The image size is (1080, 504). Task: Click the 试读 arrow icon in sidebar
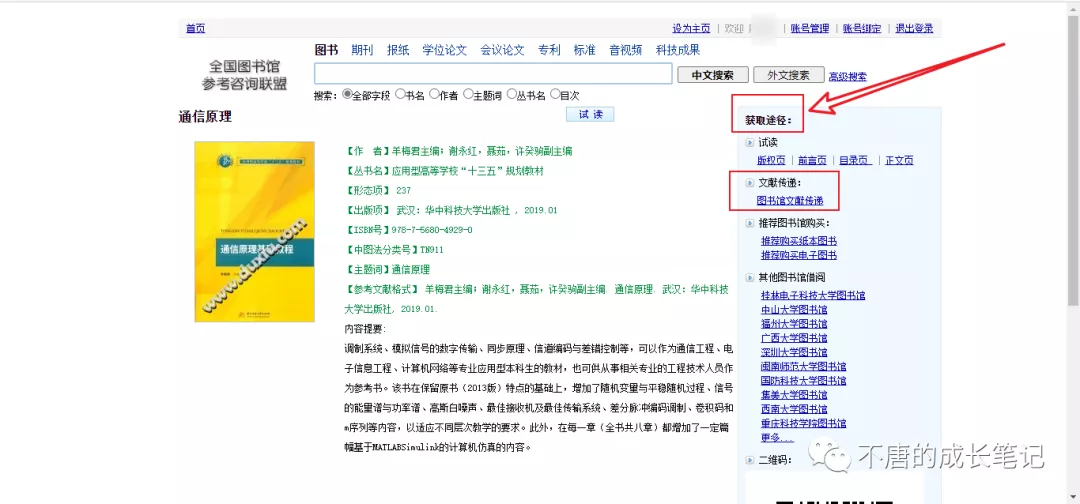click(750, 143)
